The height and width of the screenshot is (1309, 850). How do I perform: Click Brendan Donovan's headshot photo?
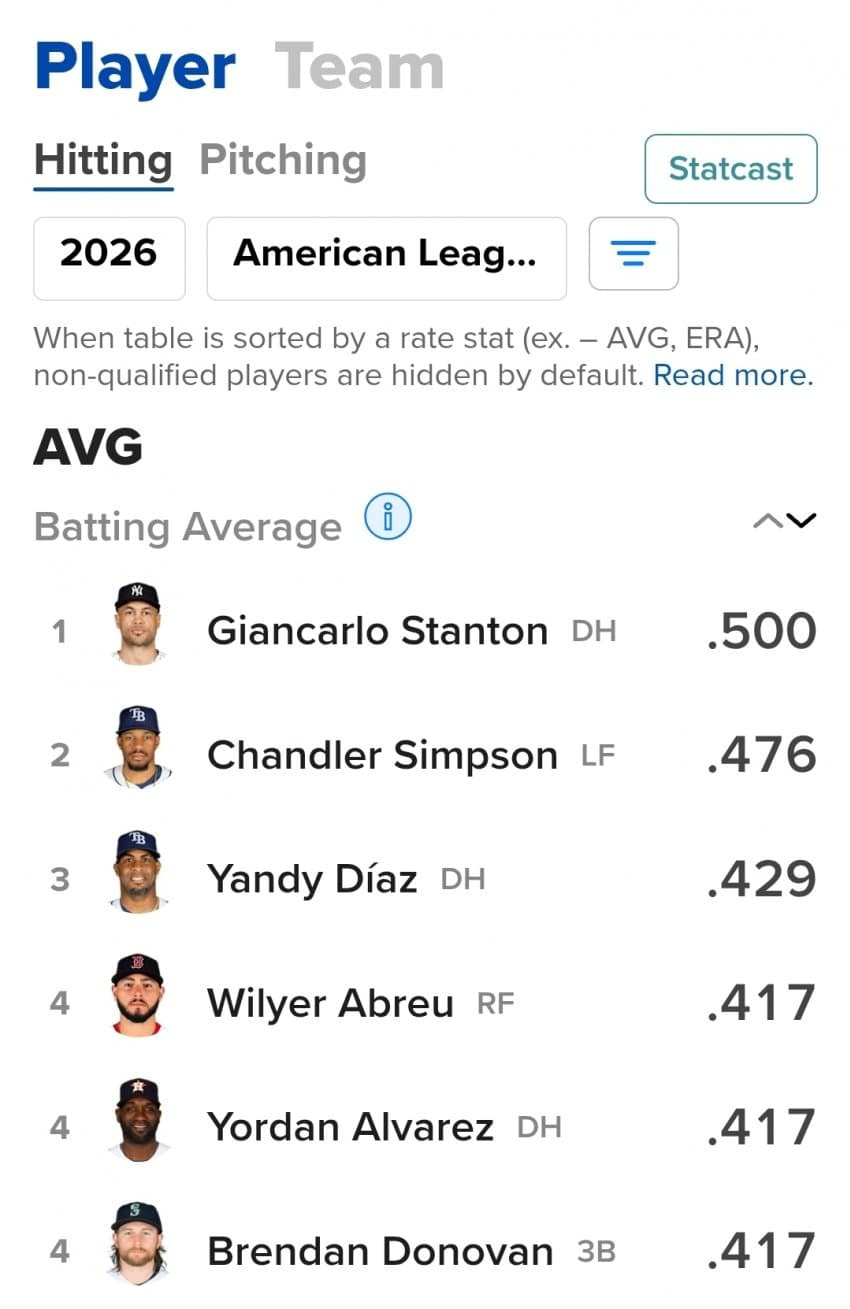coord(137,1244)
